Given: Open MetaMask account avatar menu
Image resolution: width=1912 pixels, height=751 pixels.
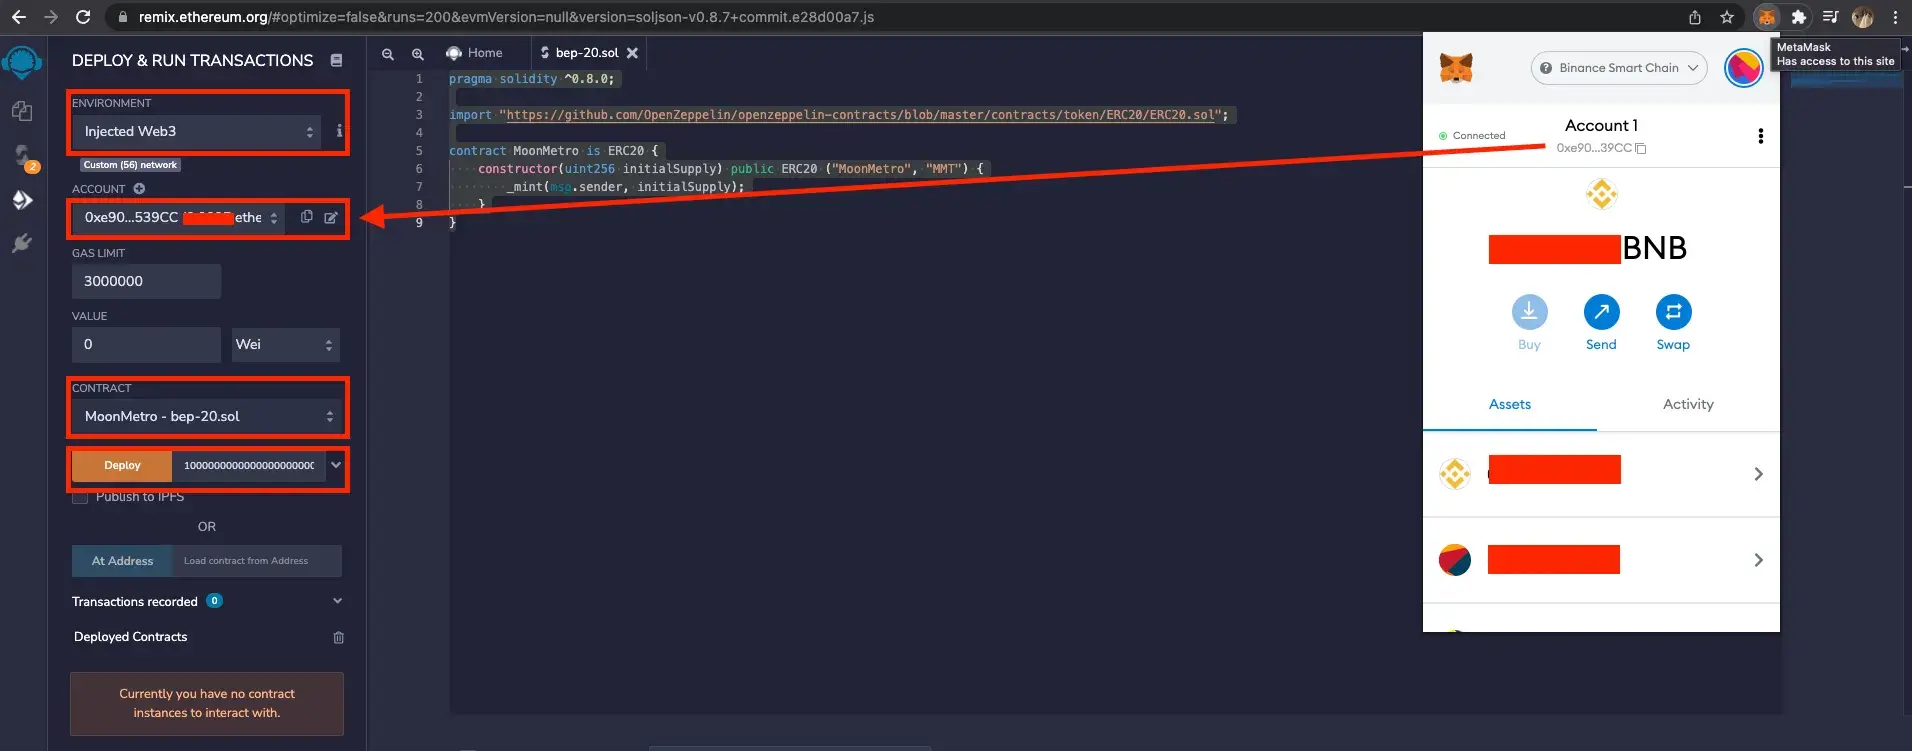Looking at the screenshot, I should [1743, 68].
